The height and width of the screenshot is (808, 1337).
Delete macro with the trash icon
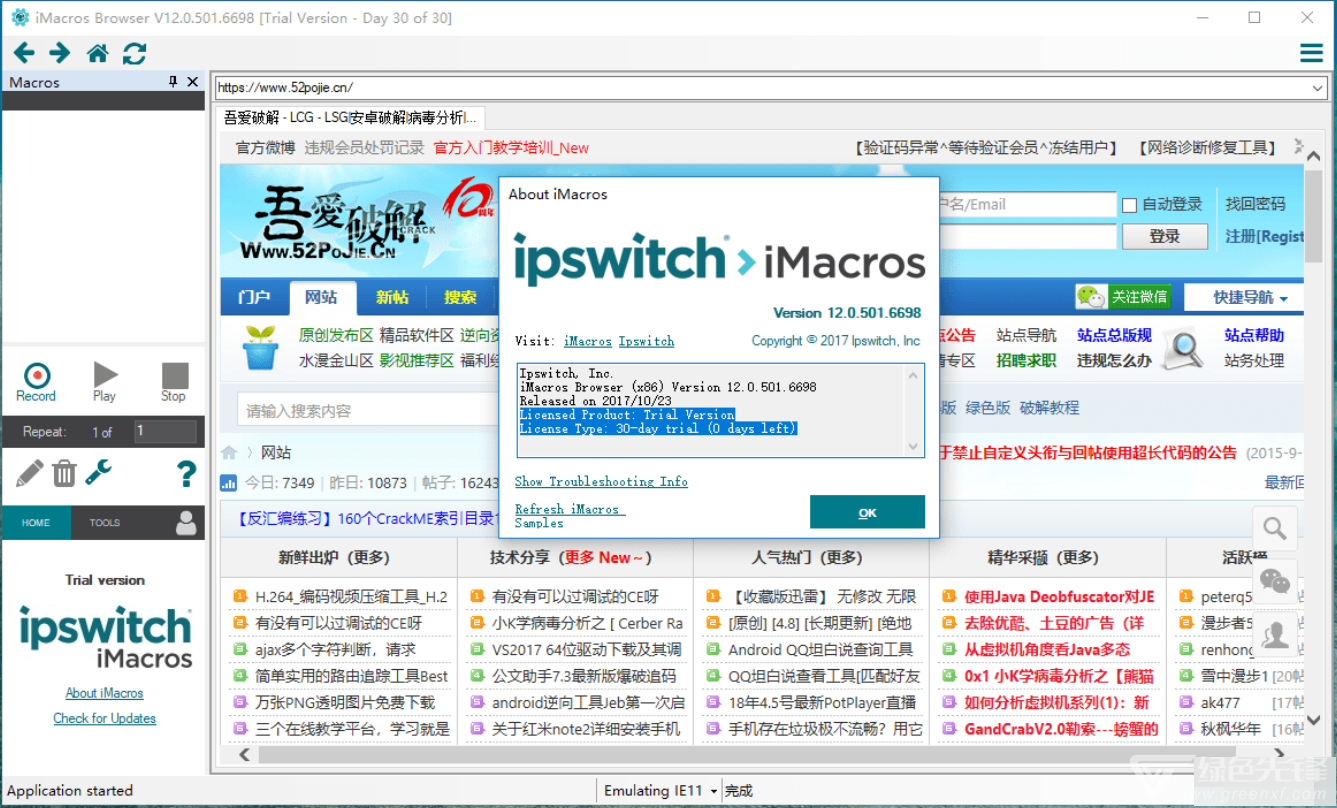point(64,472)
